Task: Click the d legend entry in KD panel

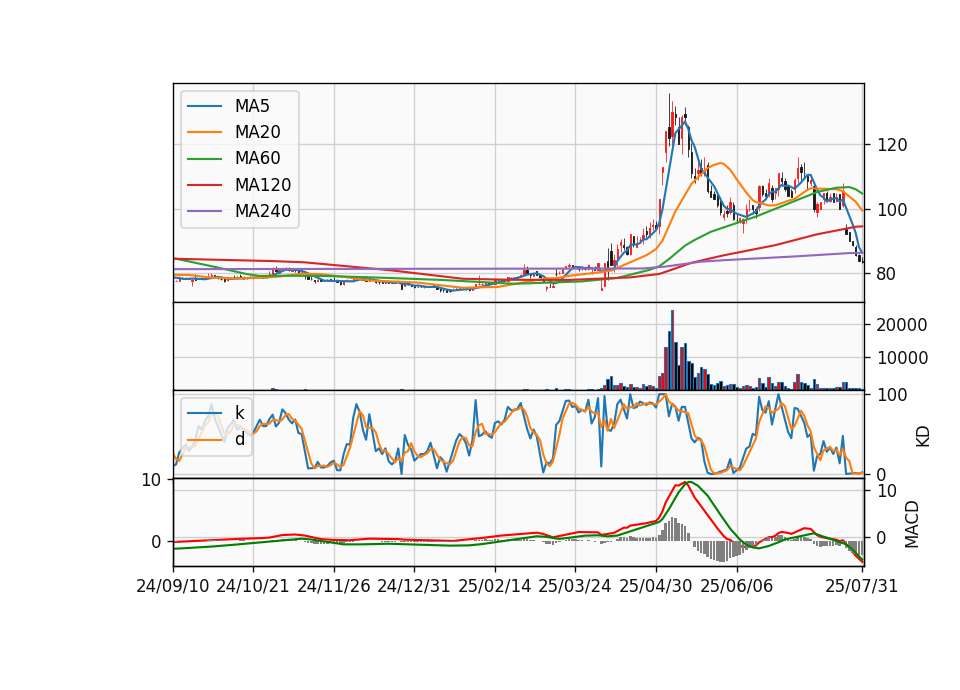Action: click(239, 439)
